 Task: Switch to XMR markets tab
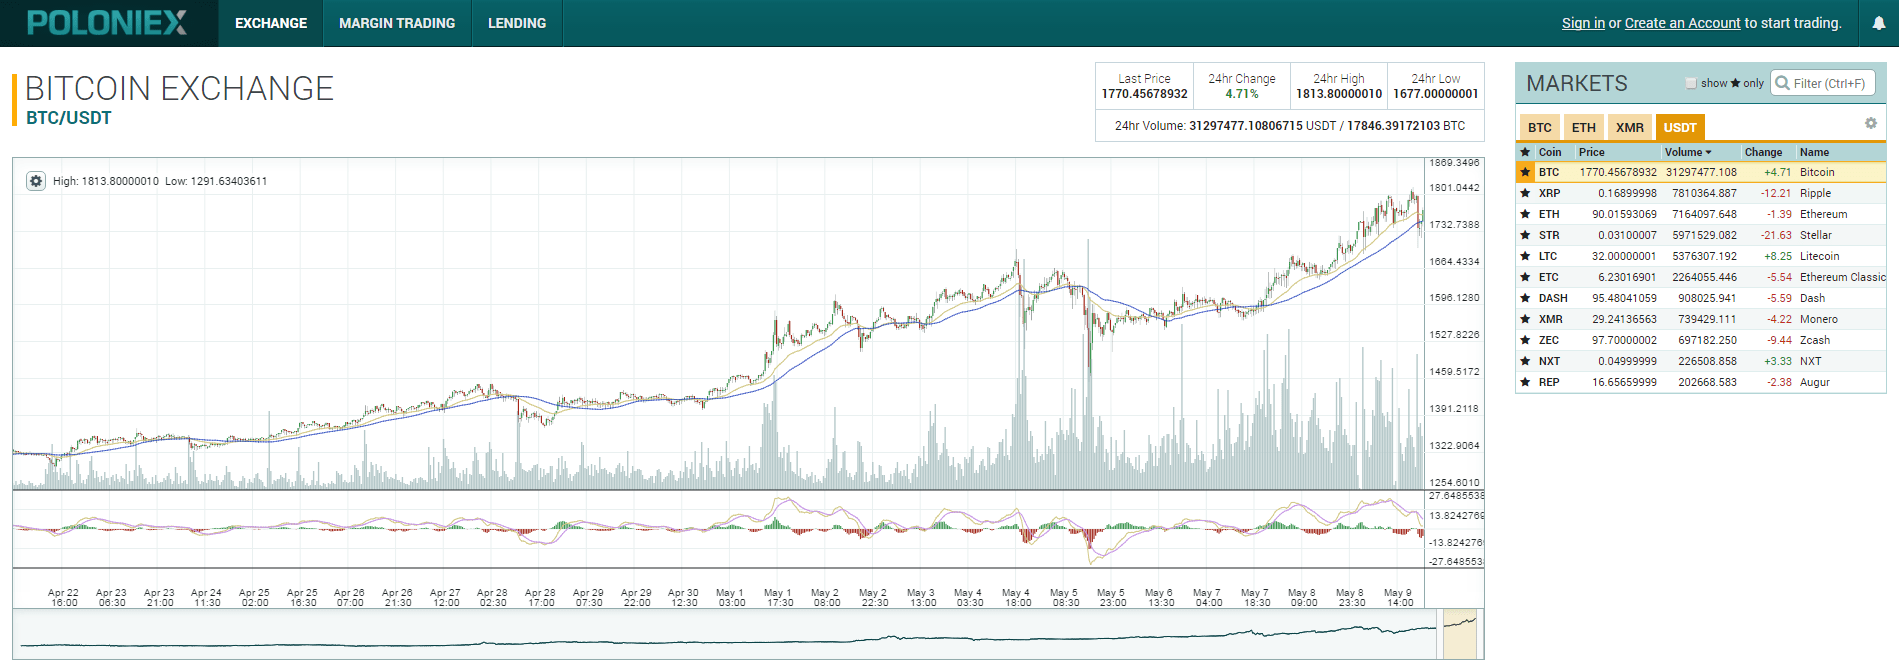[x=1630, y=127]
